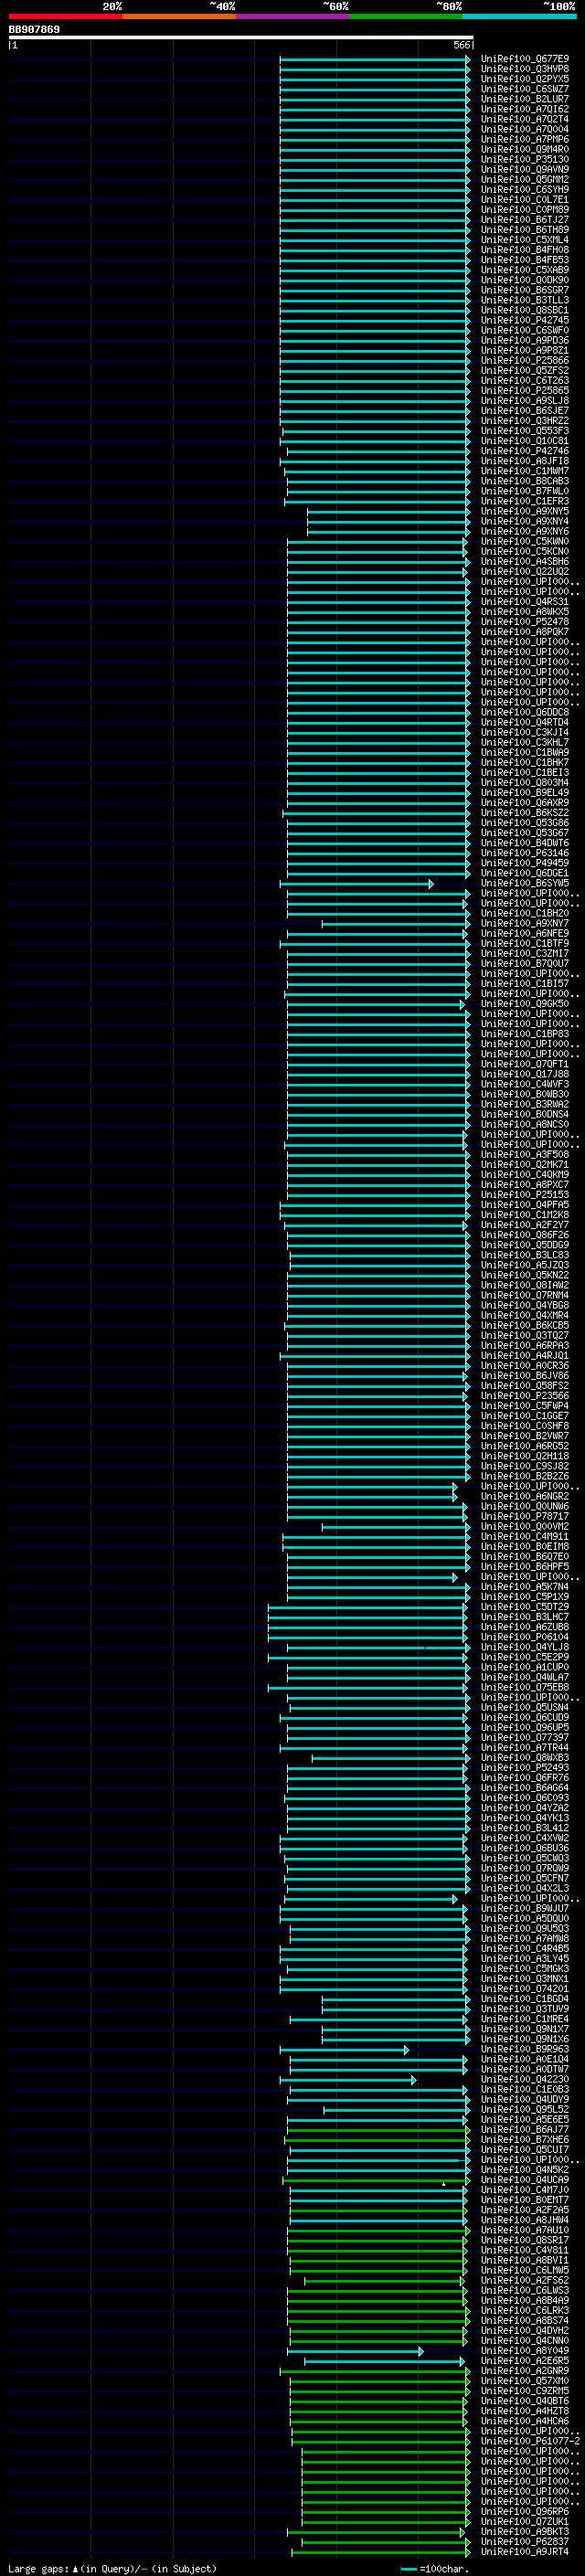585x2576 pixels.
Task: Click the UniRef100_C5XML4 label
Action: pos(525,240)
